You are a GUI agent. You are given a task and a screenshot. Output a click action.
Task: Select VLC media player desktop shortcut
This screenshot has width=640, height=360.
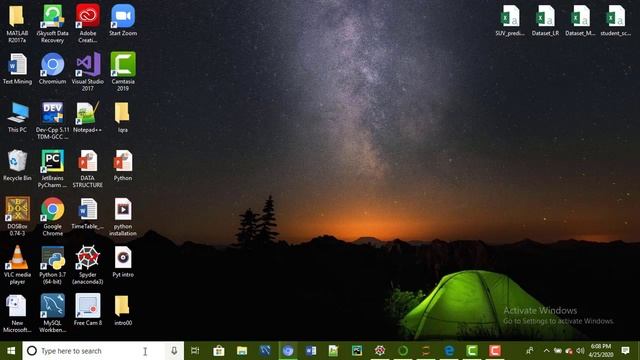pyautogui.click(x=17, y=258)
